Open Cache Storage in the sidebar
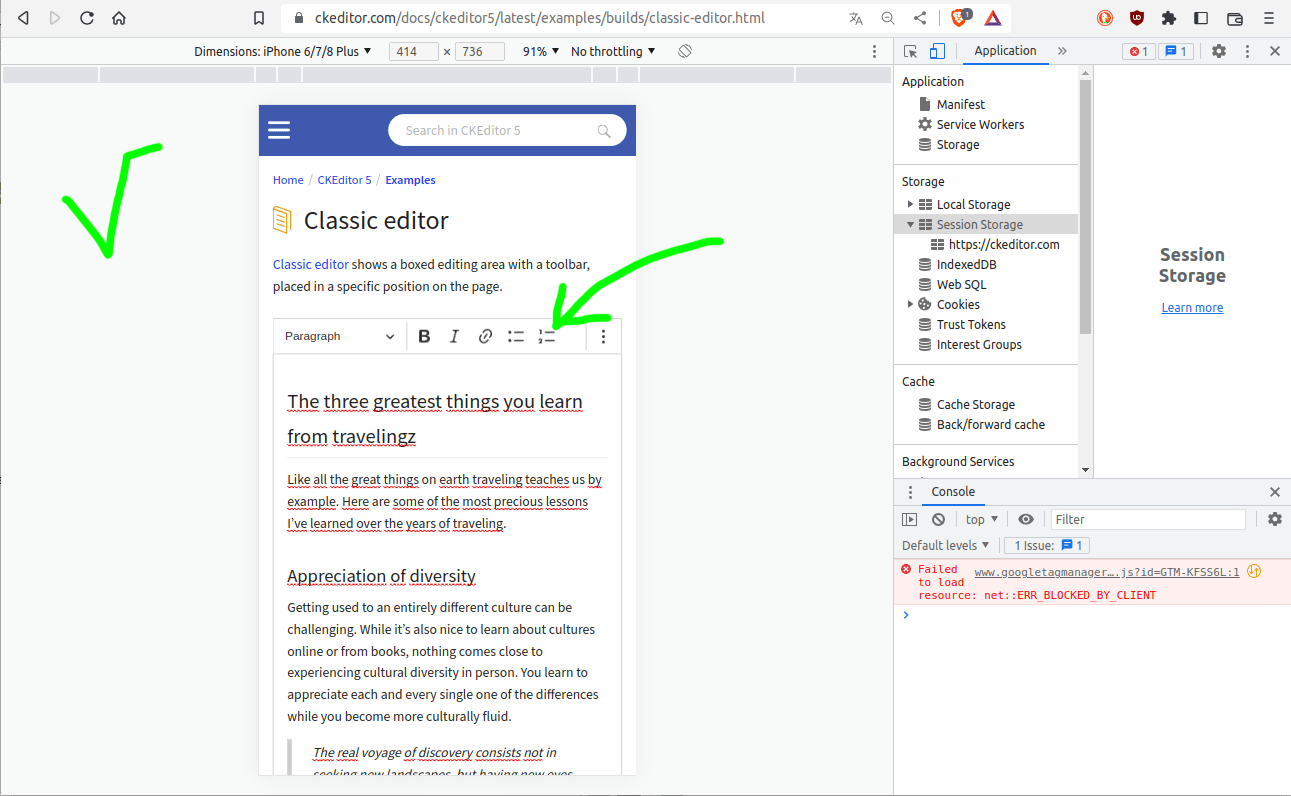 click(975, 404)
